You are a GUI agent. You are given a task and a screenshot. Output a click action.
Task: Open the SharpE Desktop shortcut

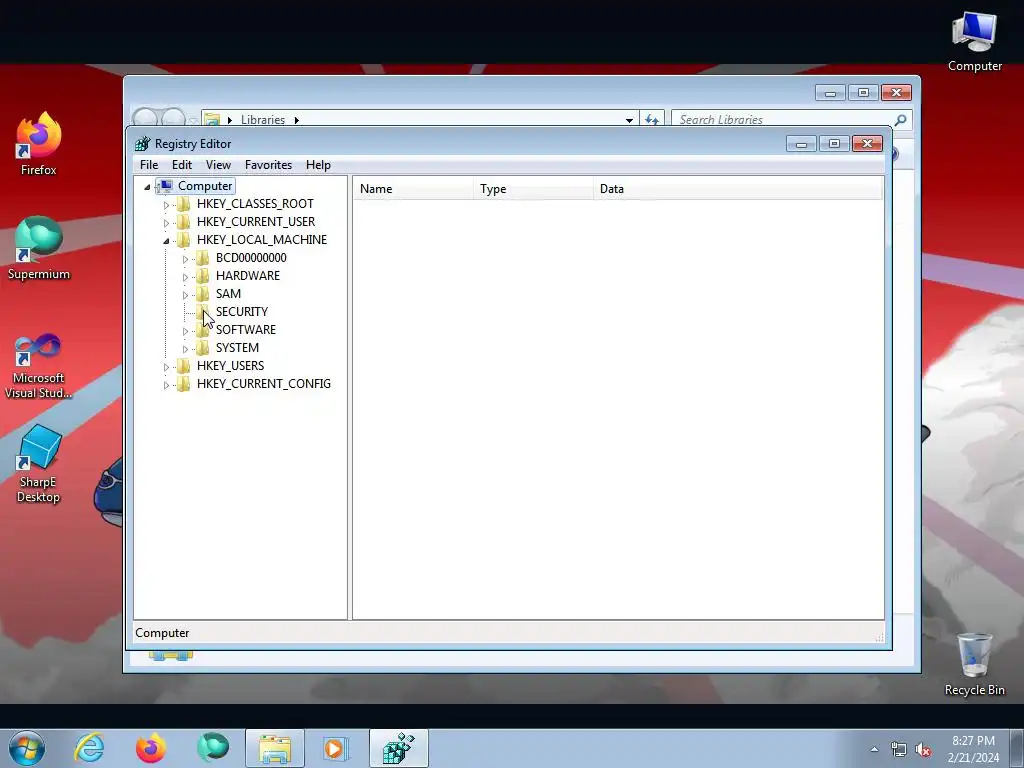(39, 464)
